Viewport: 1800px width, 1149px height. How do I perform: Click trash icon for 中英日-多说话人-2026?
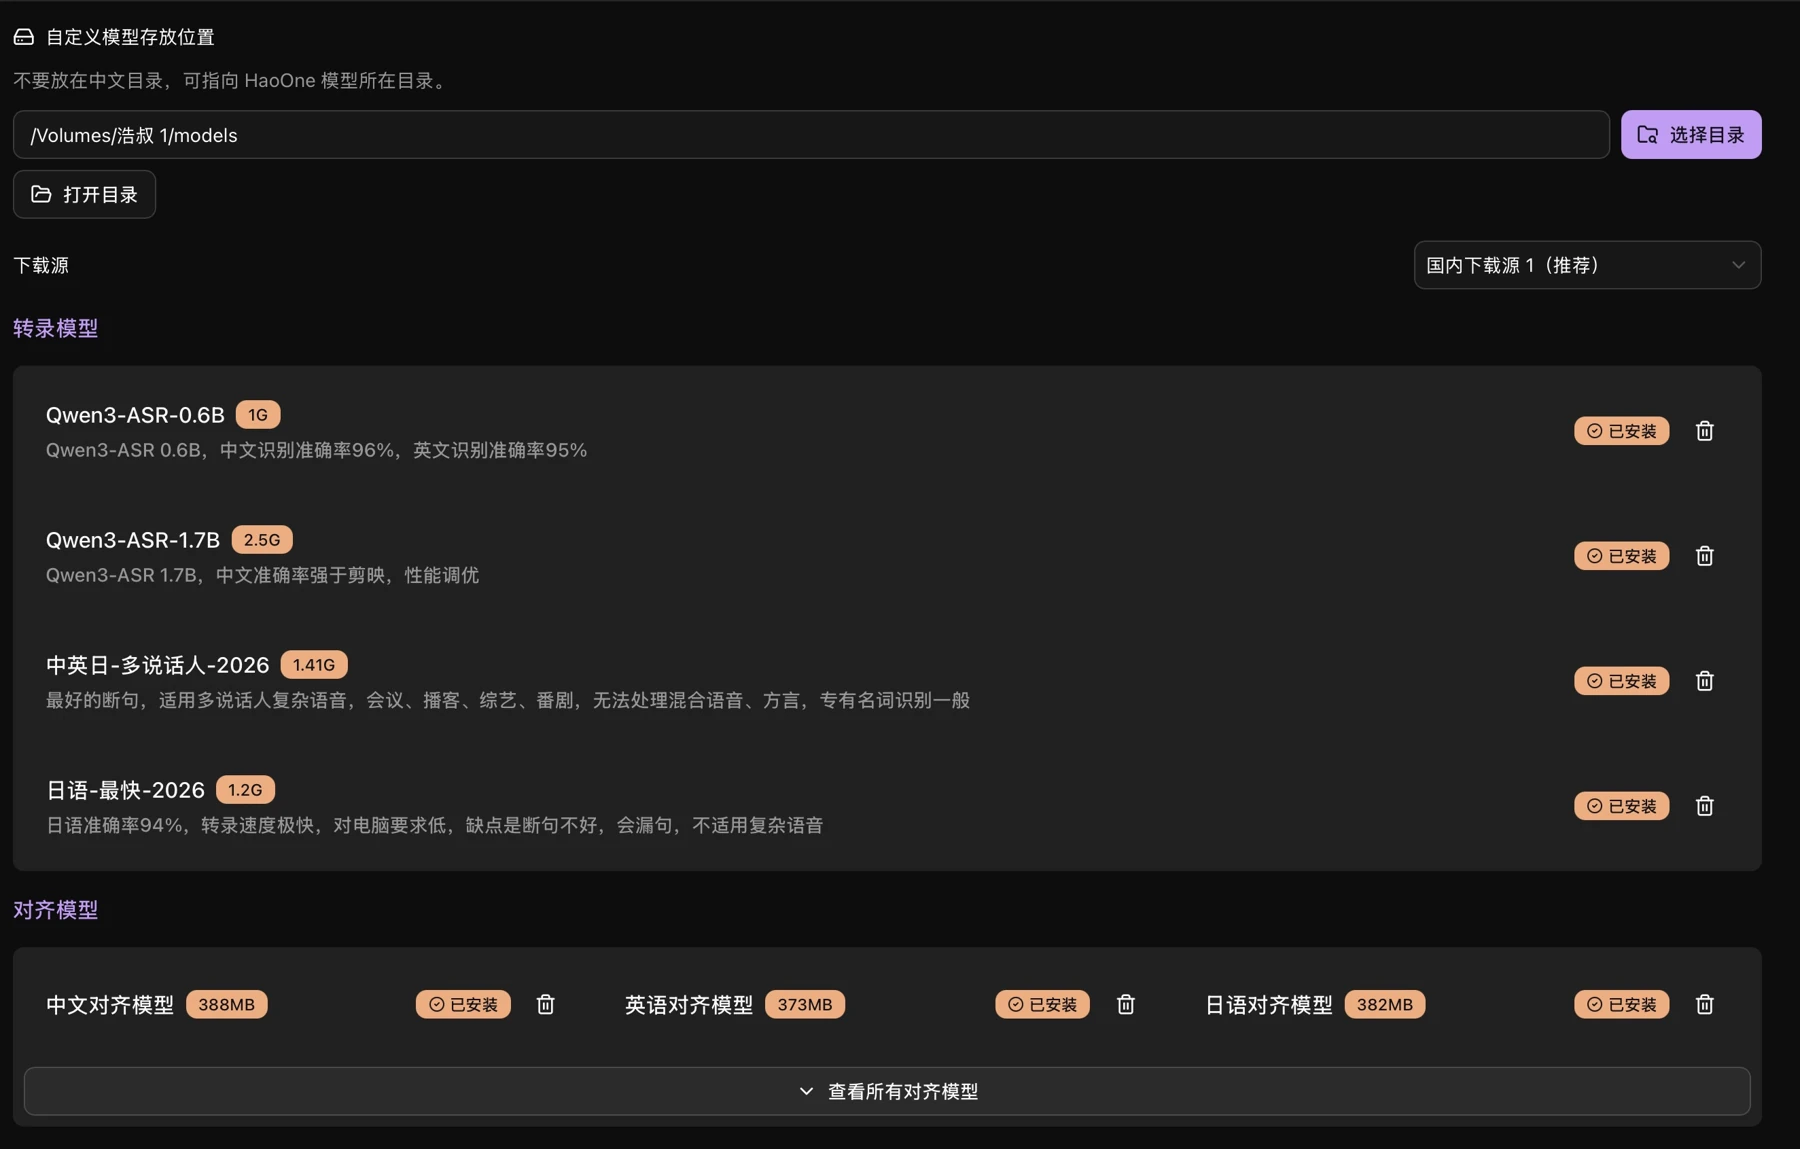[1705, 681]
